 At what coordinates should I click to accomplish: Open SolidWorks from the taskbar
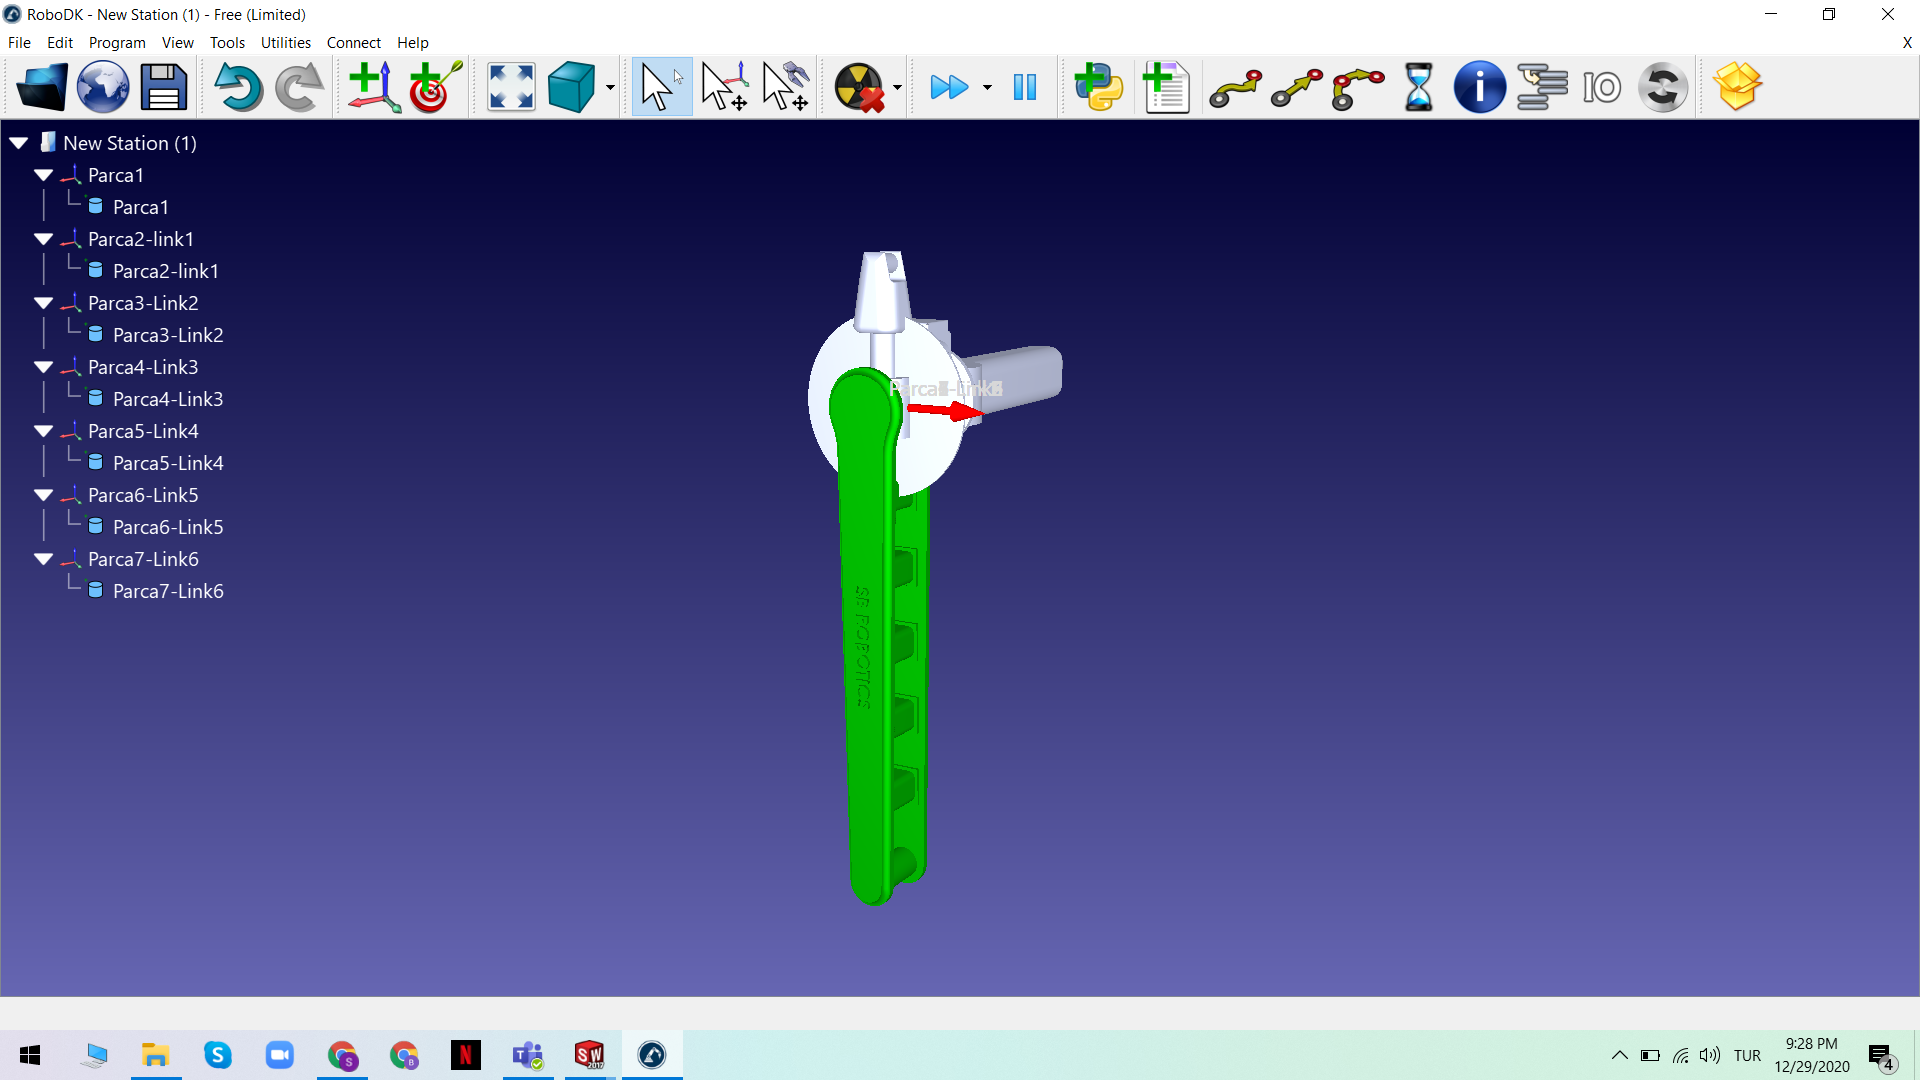click(589, 1055)
